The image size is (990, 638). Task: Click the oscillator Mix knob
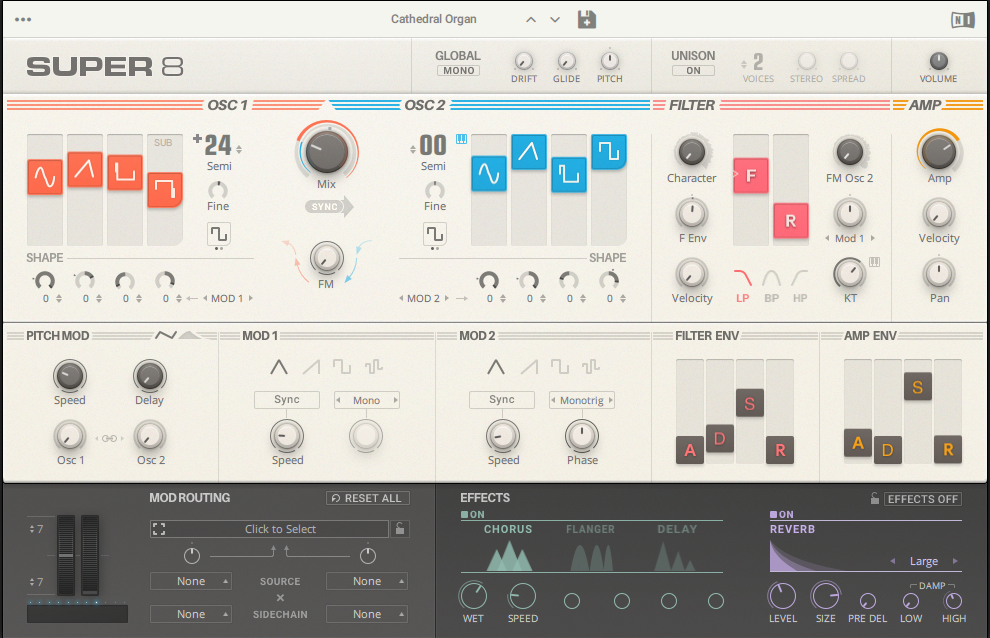326,152
